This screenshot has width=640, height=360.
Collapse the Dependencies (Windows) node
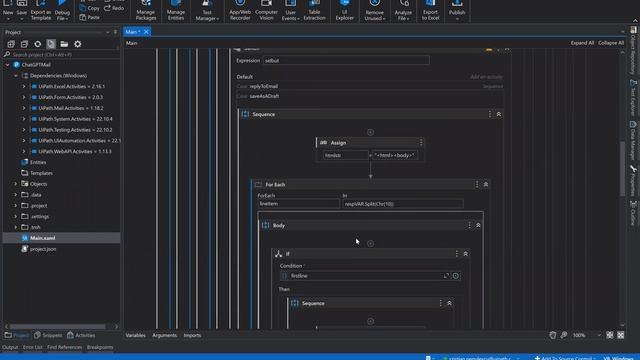coord(16,76)
